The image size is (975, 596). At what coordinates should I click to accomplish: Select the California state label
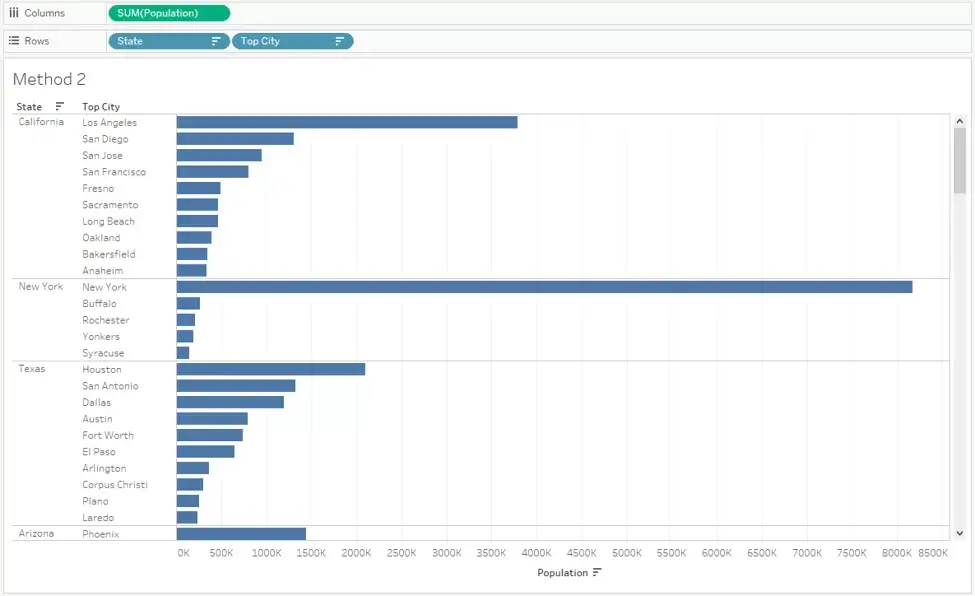(41, 122)
